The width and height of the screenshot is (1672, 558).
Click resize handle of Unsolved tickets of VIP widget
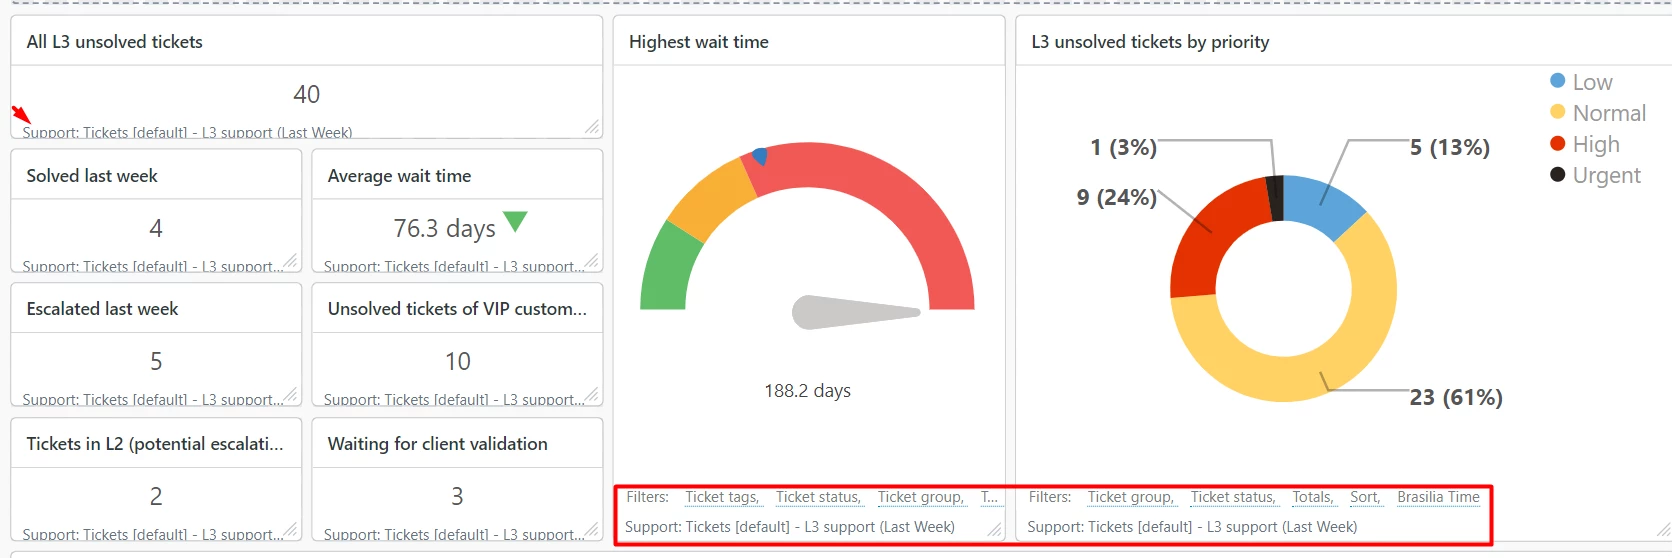click(591, 394)
